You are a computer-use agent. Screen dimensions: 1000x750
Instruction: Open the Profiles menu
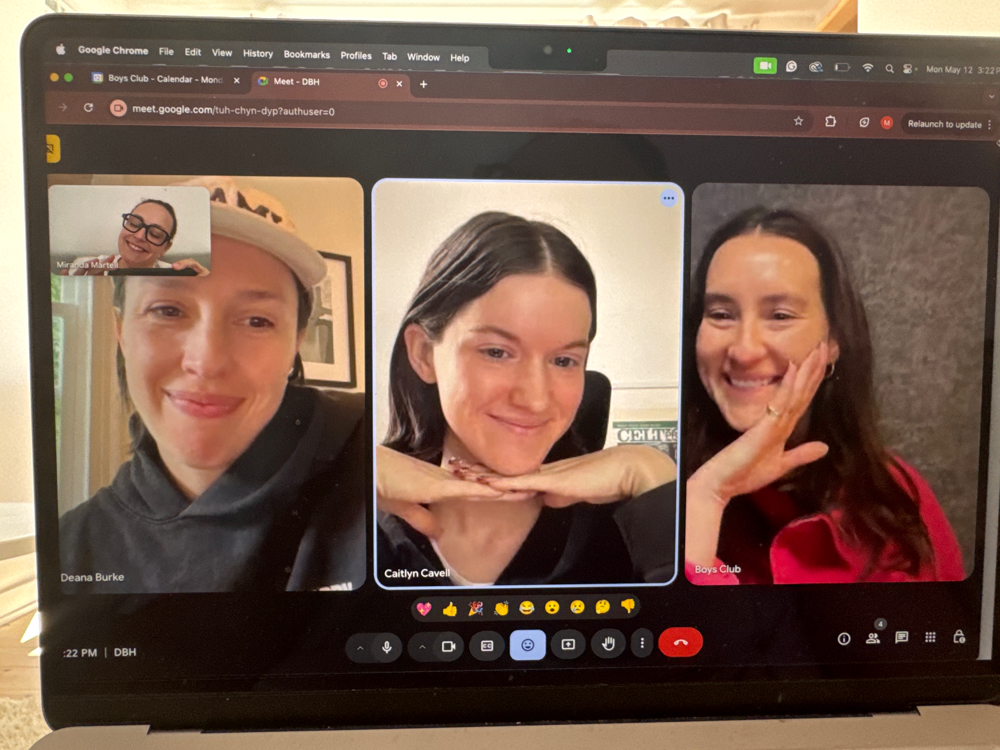356,56
